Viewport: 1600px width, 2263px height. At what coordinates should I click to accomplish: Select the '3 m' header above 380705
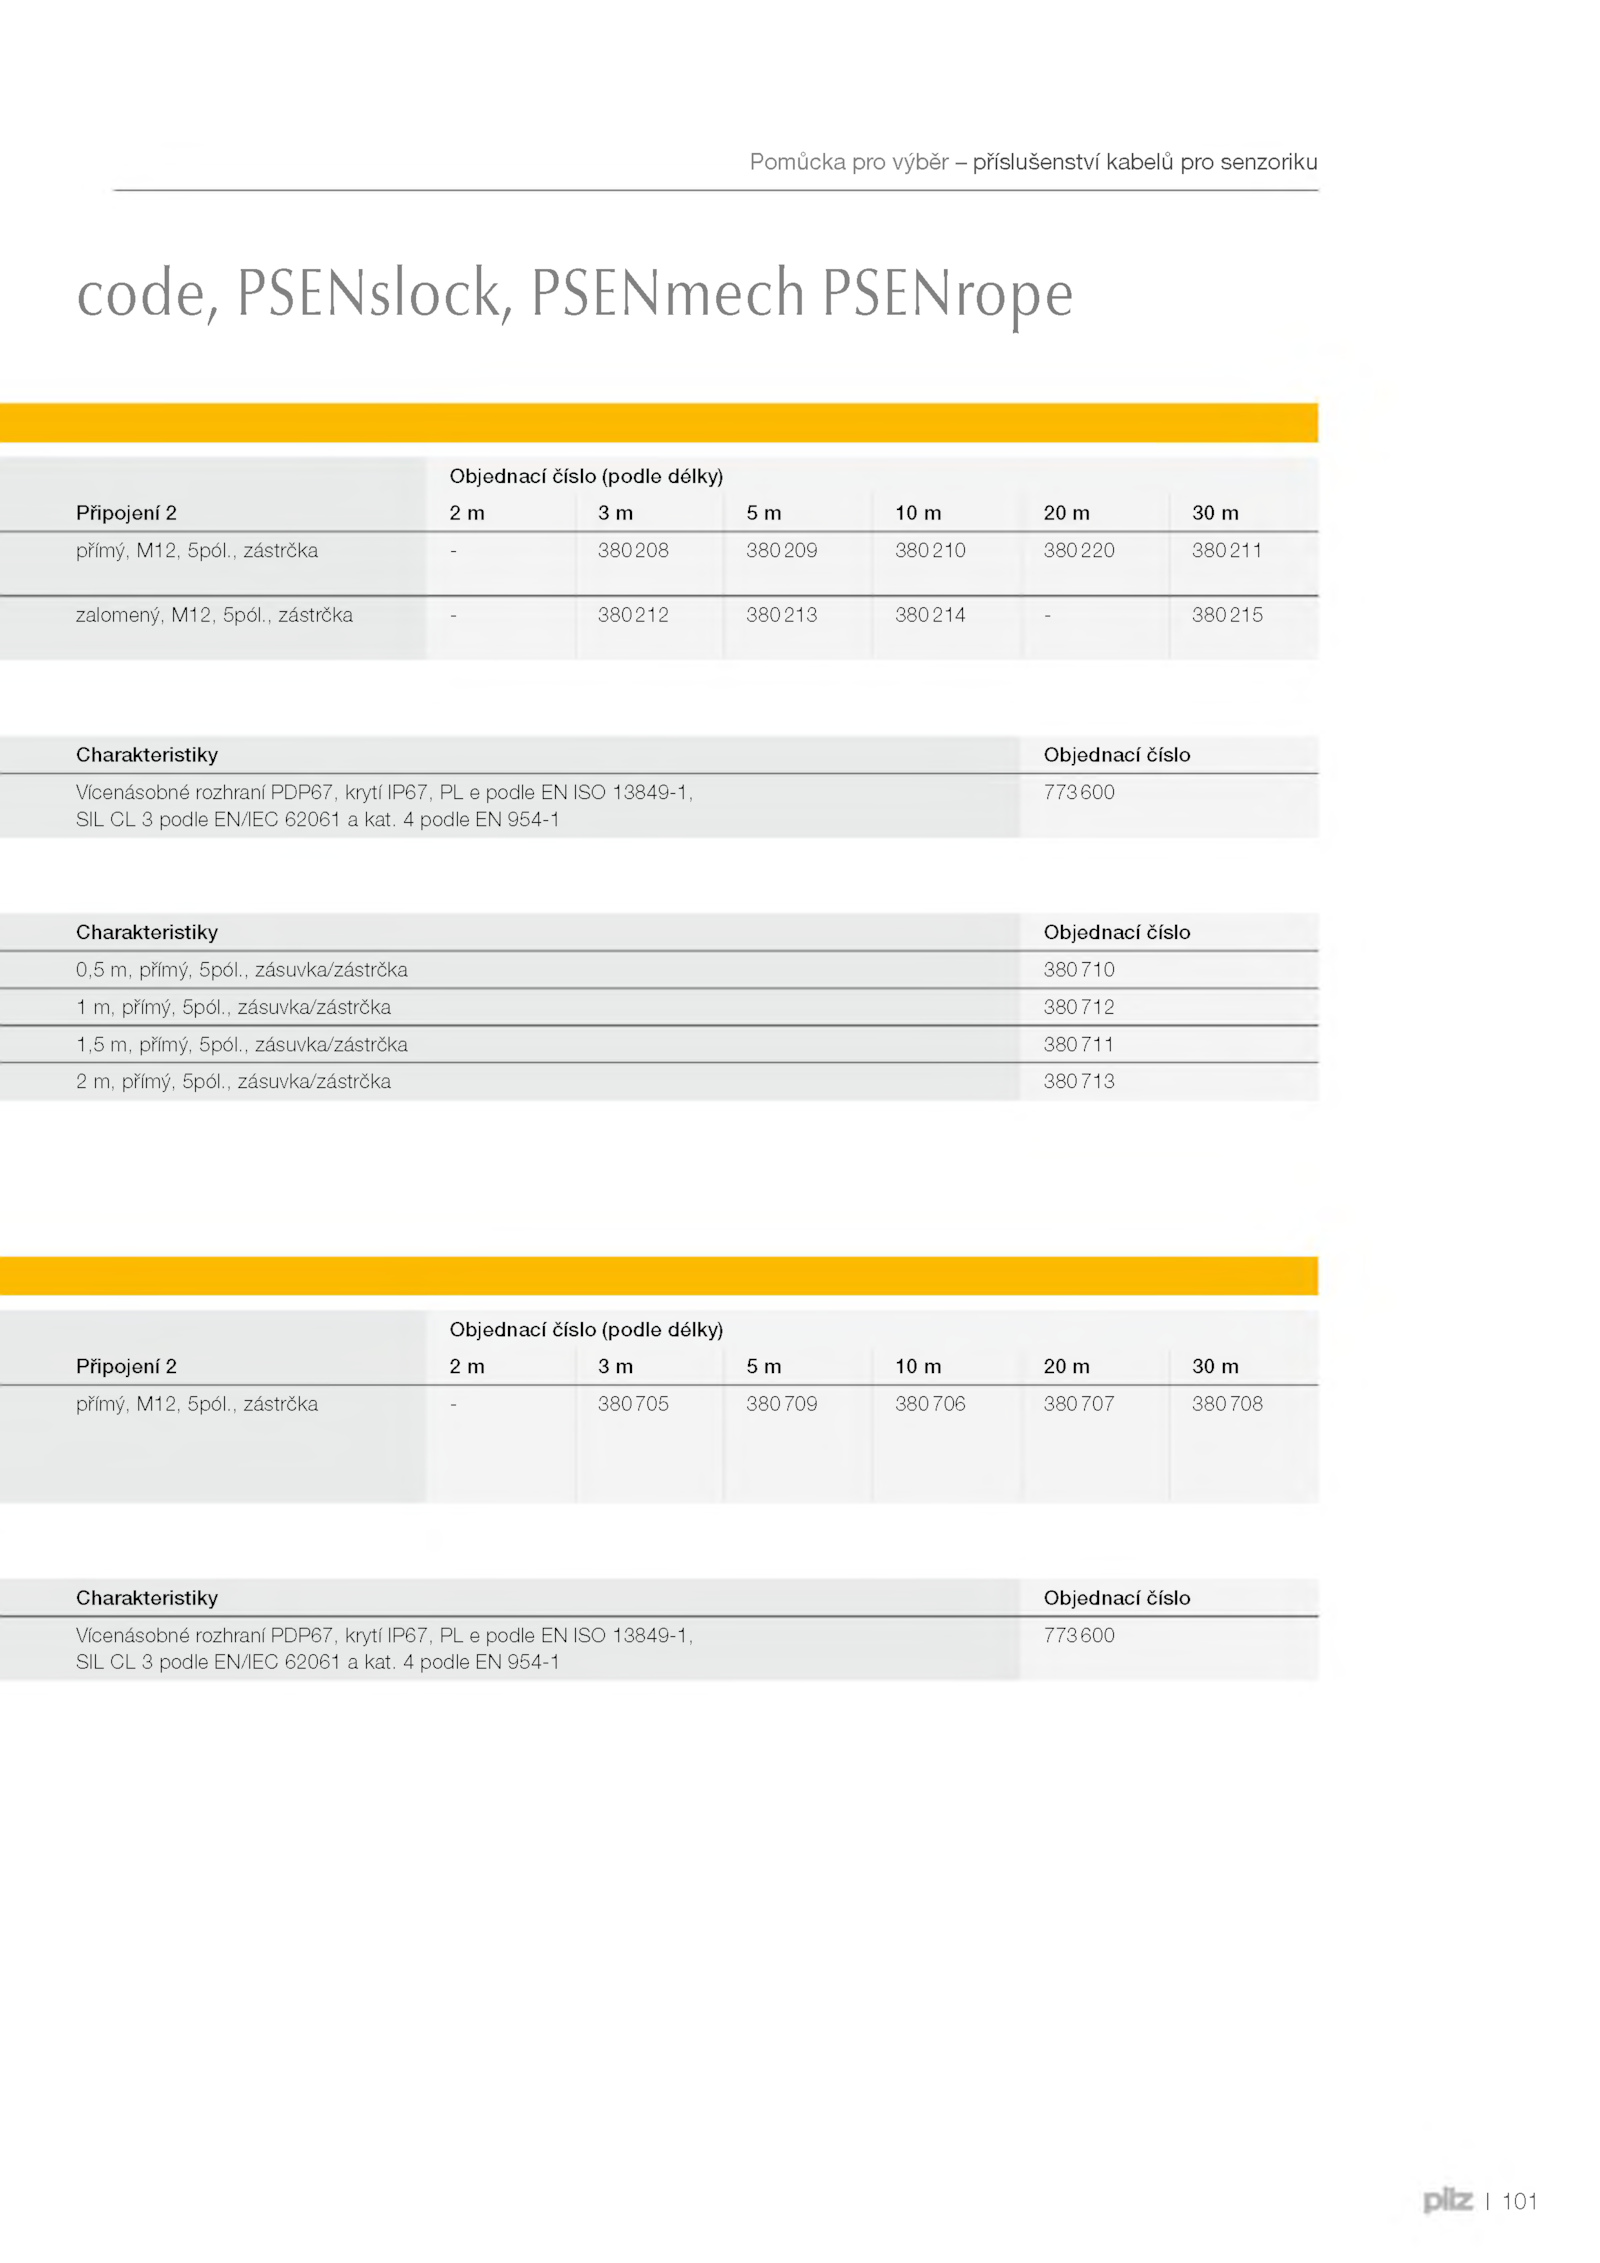click(615, 1366)
